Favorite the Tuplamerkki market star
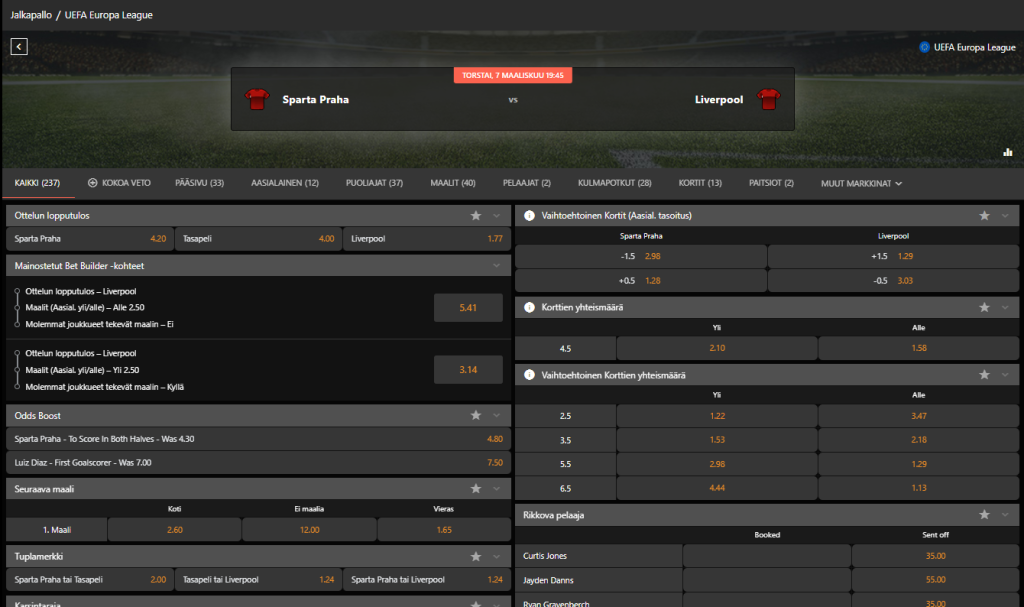 point(476,557)
